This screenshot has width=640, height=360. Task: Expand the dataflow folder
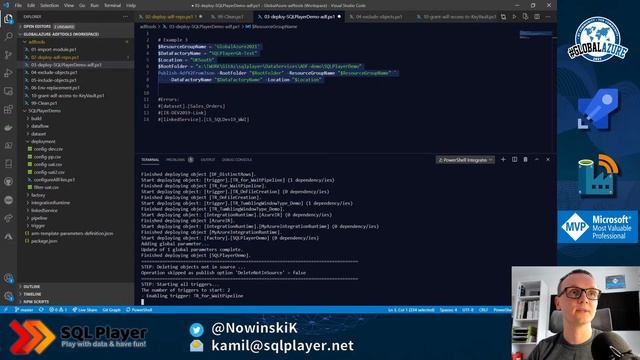[x=76, y=126]
